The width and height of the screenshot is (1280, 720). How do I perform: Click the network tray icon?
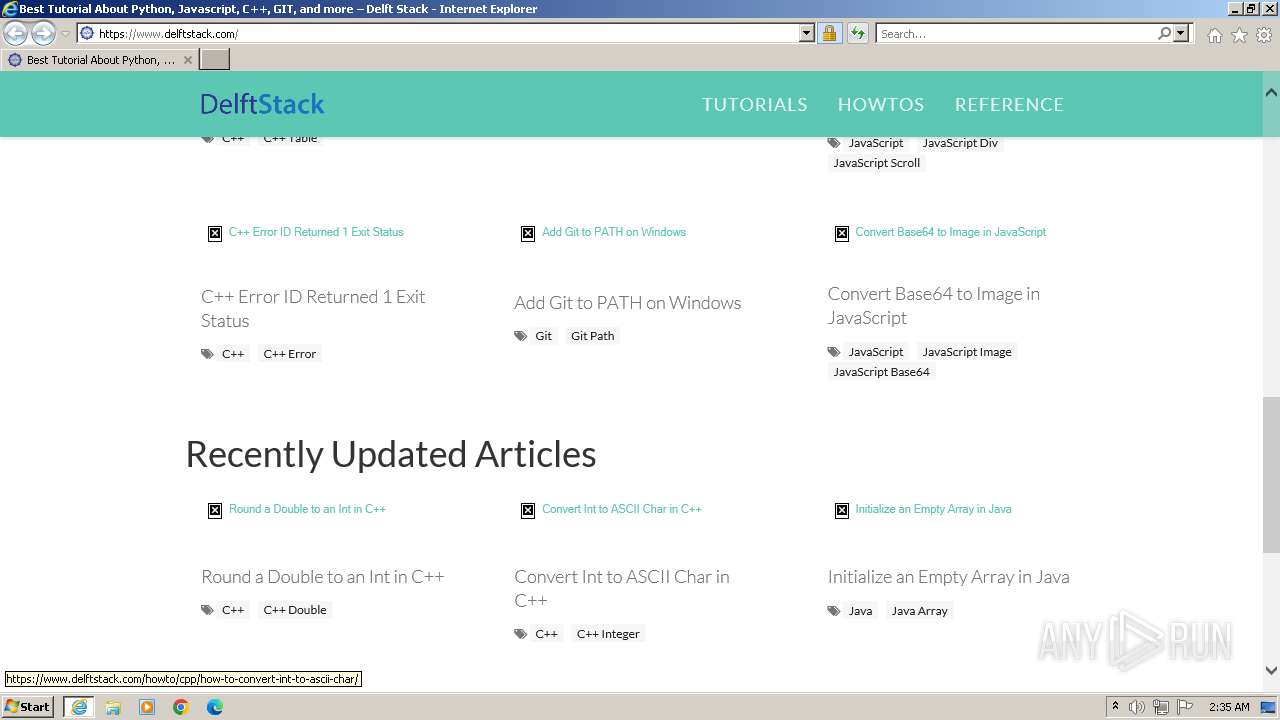click(1161, 707)
